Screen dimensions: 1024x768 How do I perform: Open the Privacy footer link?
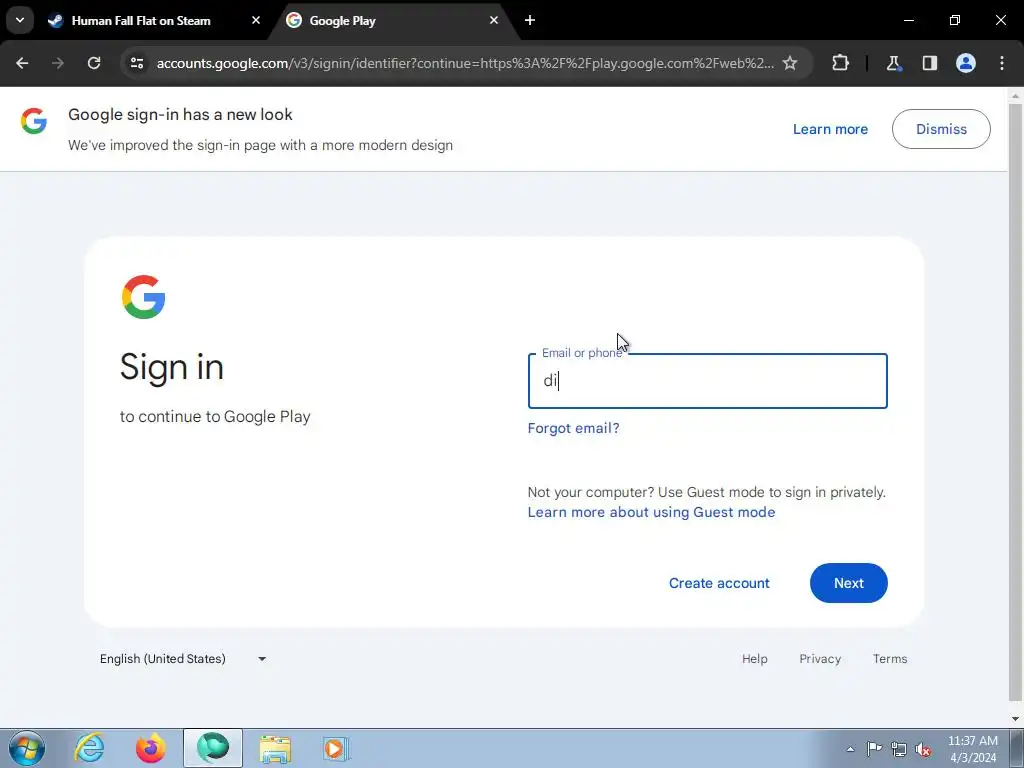pyautogui.click(x=820, y=659)
